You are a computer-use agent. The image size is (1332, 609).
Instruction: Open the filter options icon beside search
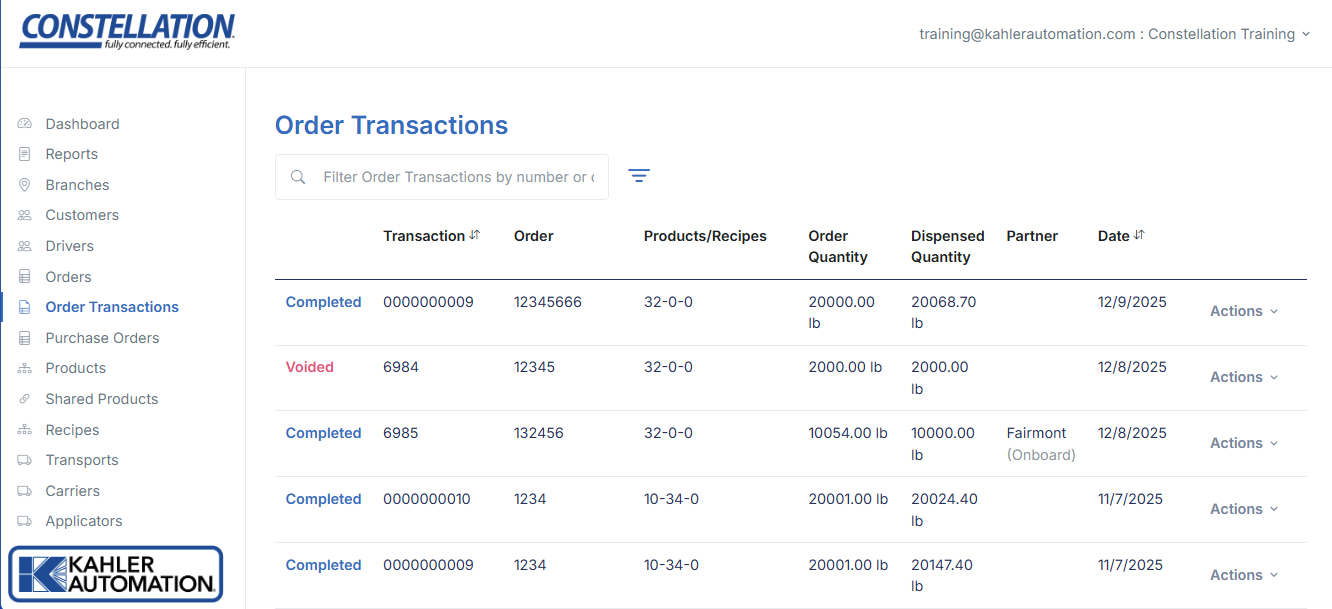point(639,176)
